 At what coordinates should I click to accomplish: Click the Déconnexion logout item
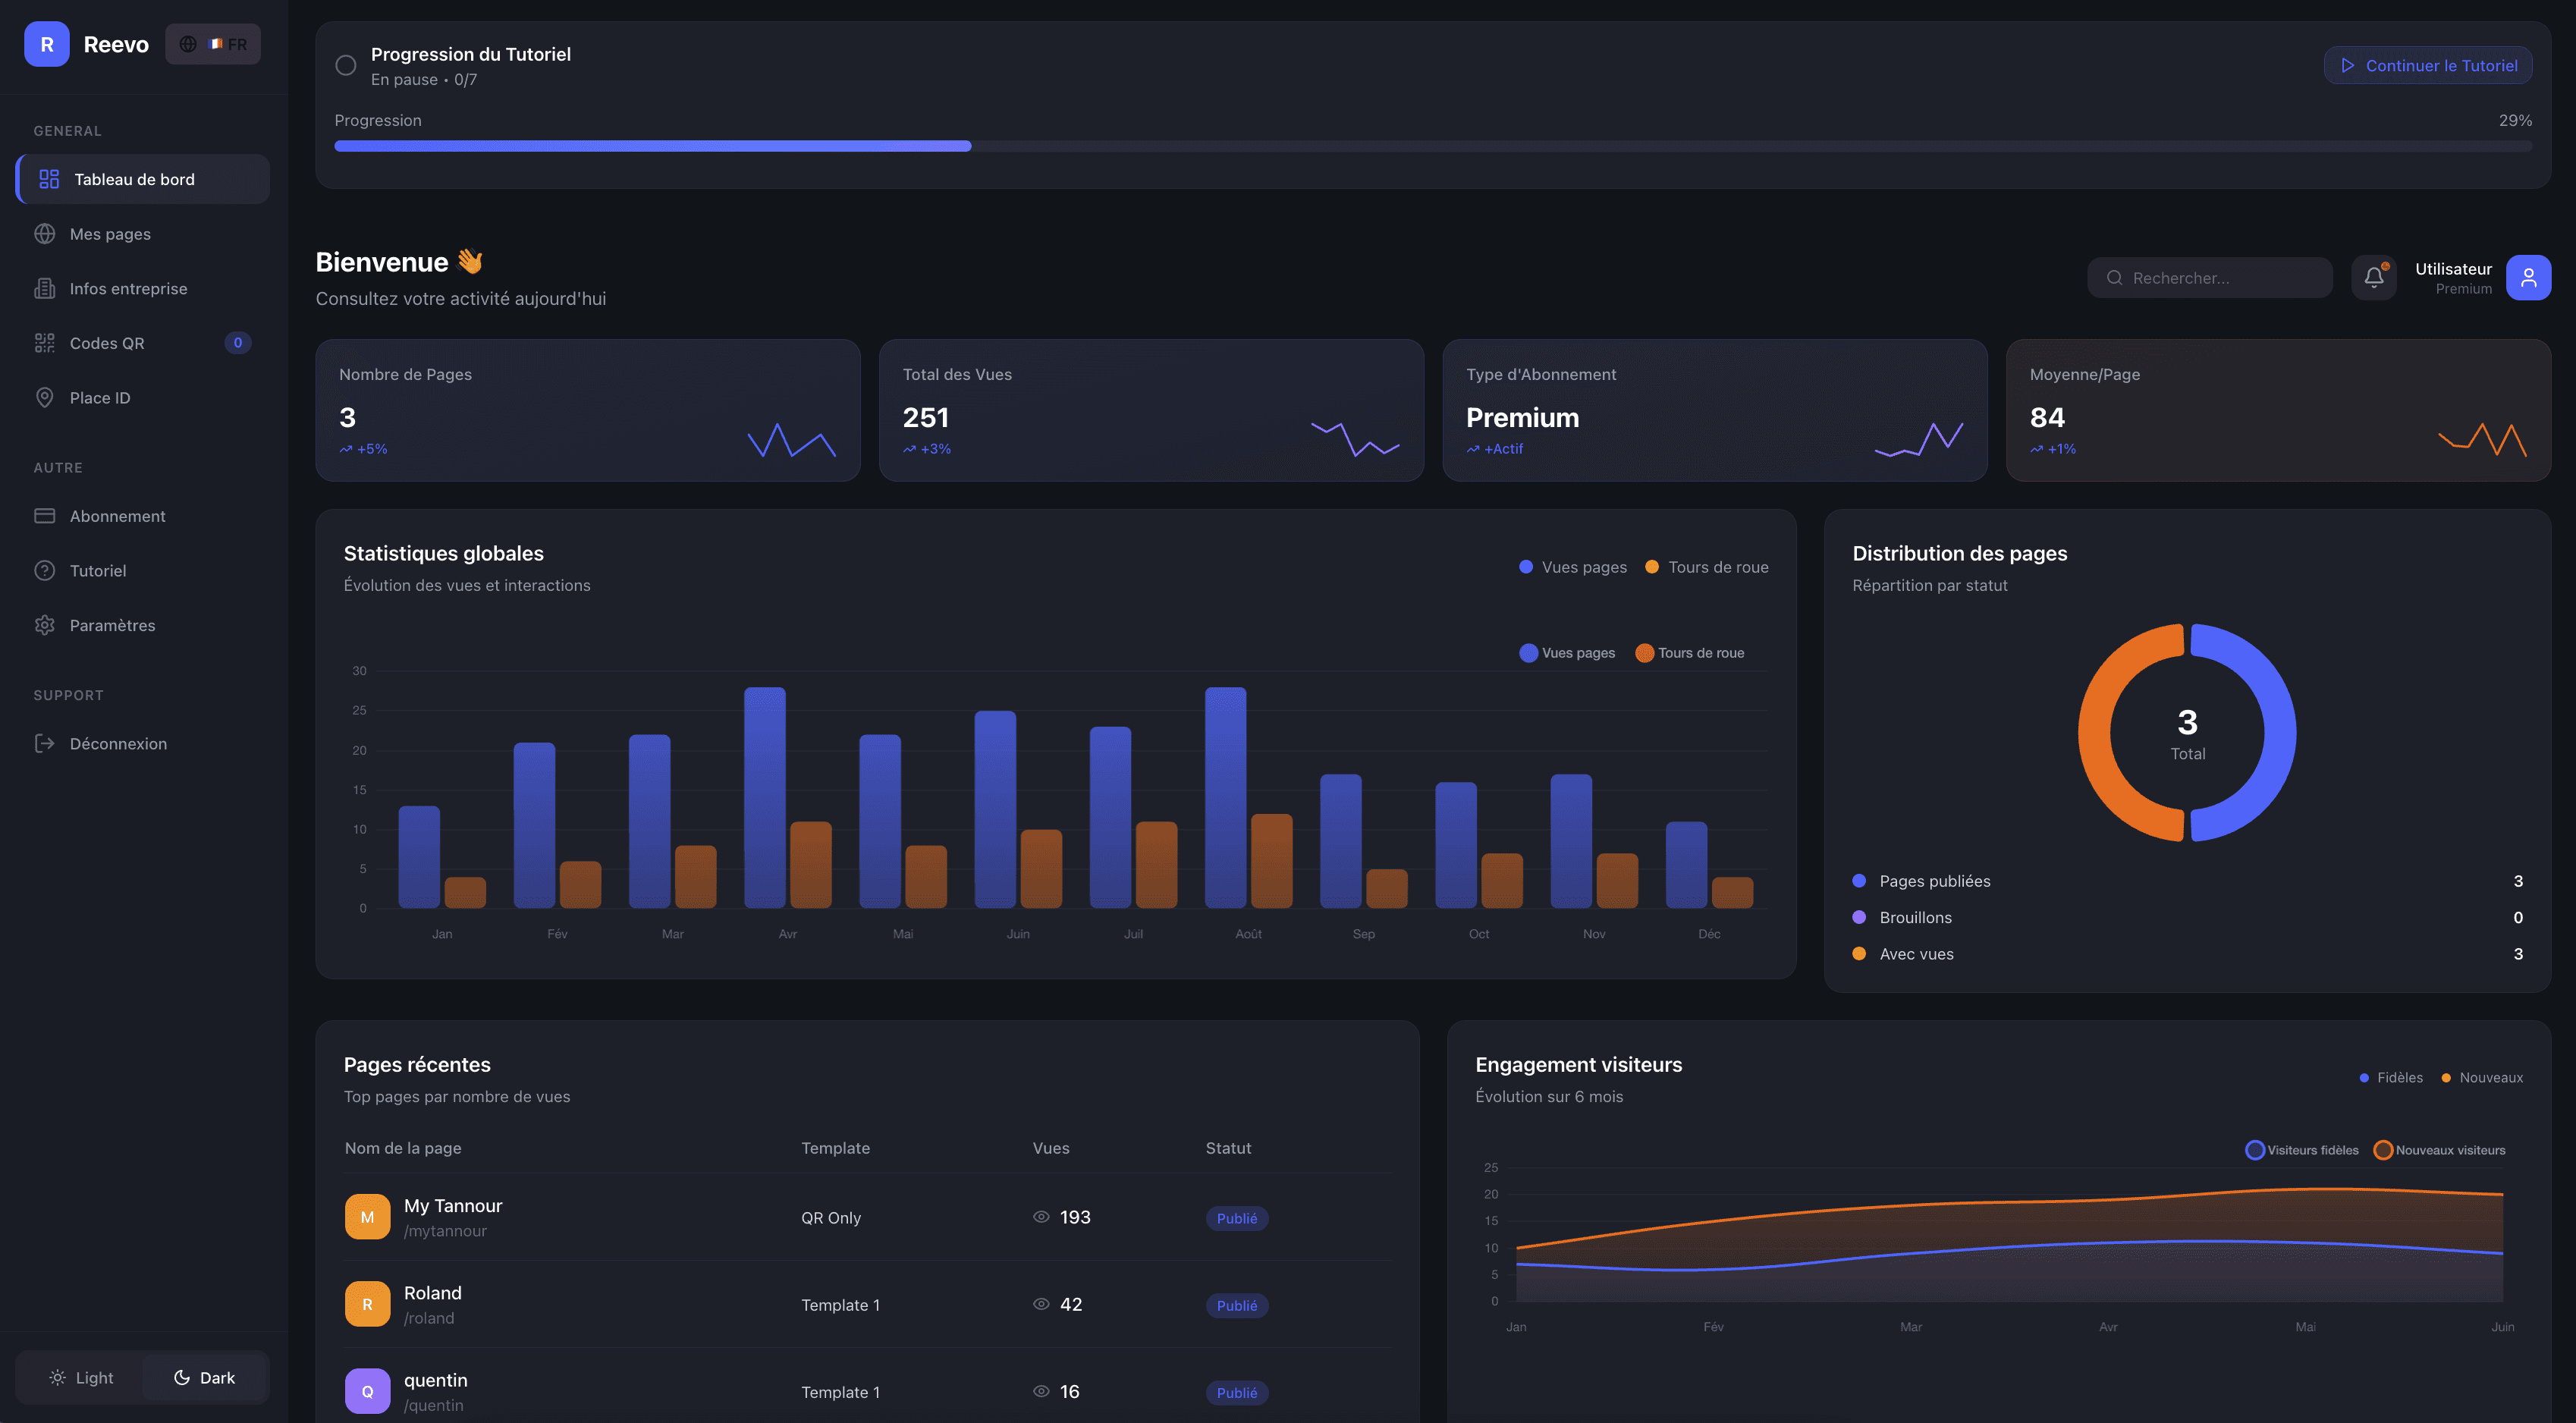pyautogui.click(x=117, y=744)
